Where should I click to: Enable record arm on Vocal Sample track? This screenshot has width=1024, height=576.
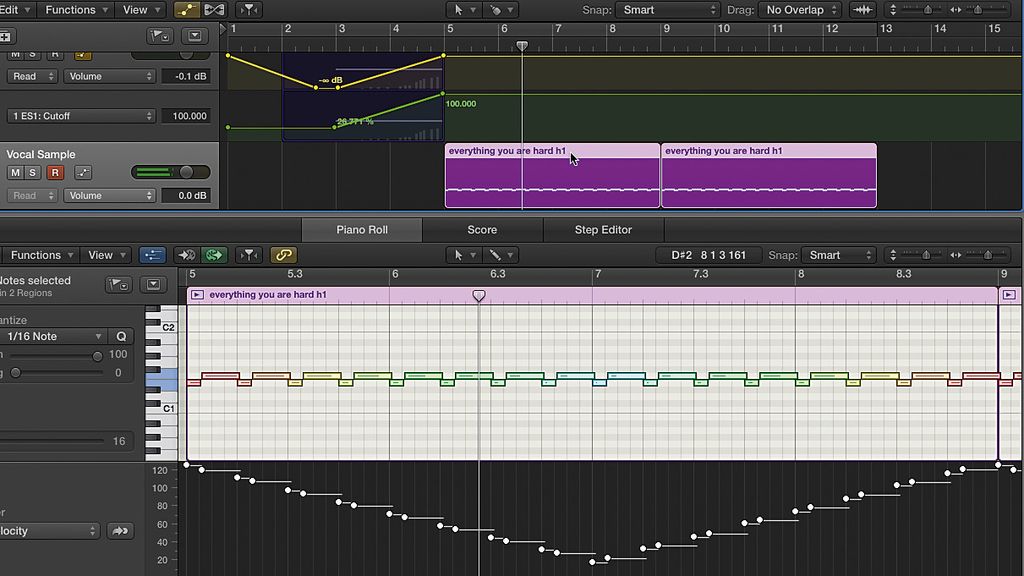57,172
